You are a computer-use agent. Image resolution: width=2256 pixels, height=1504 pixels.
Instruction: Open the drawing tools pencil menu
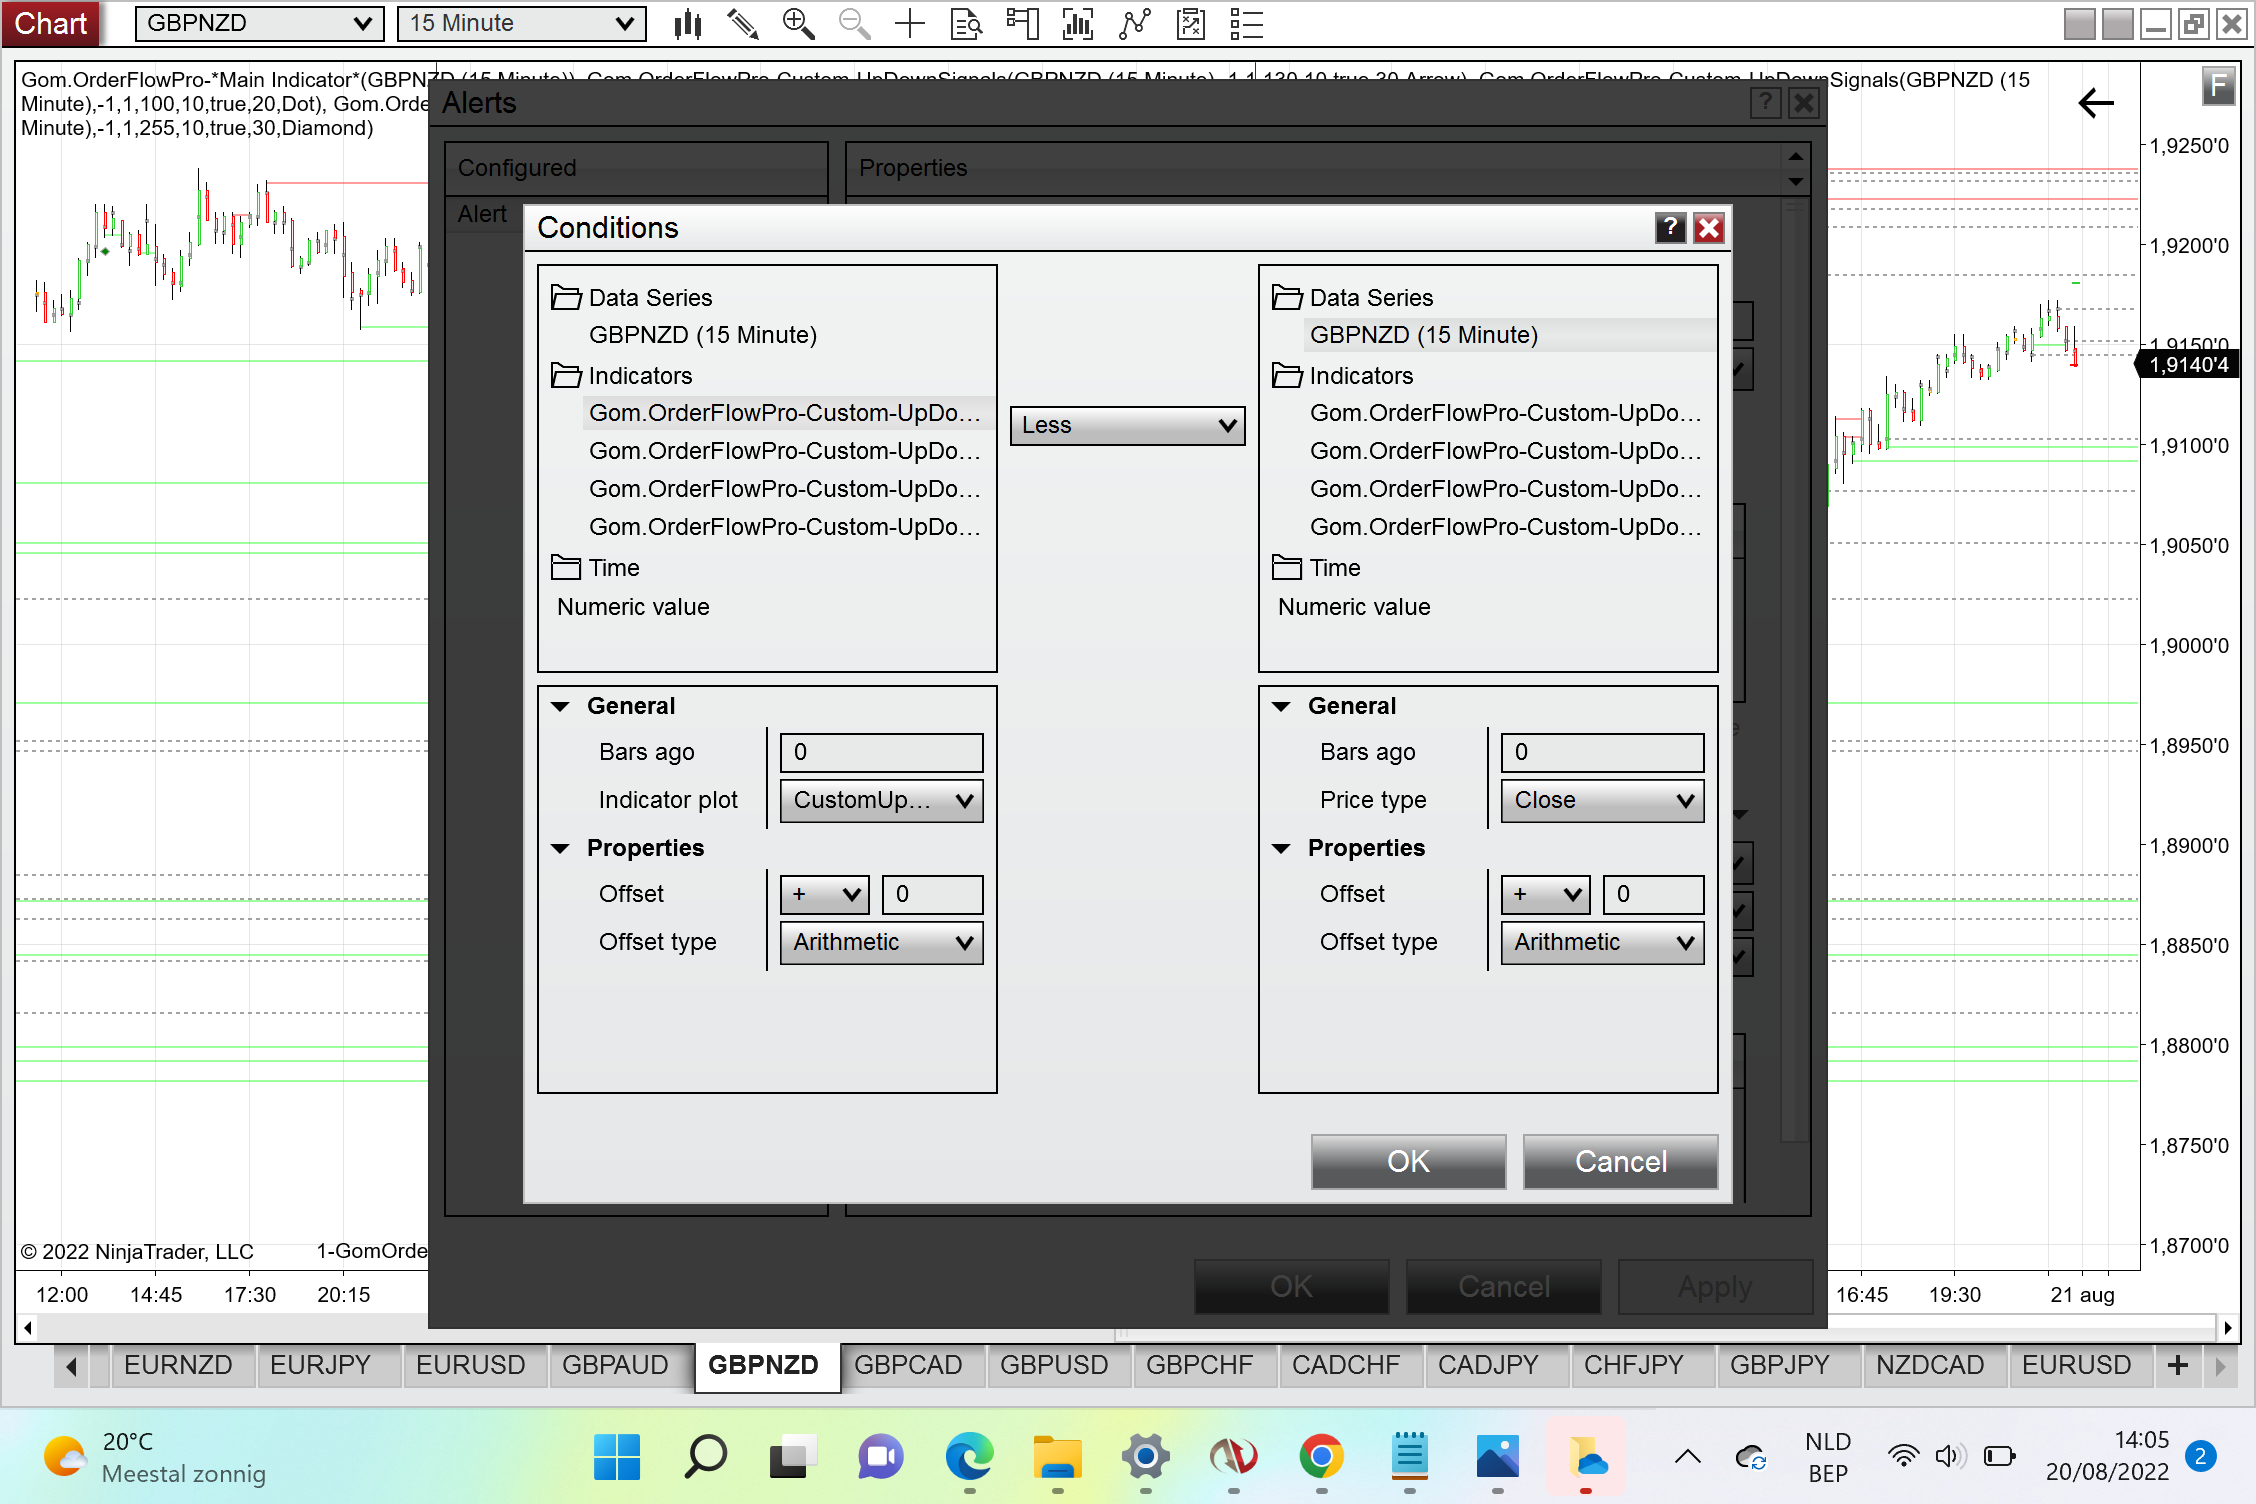[x=742, y=23]
